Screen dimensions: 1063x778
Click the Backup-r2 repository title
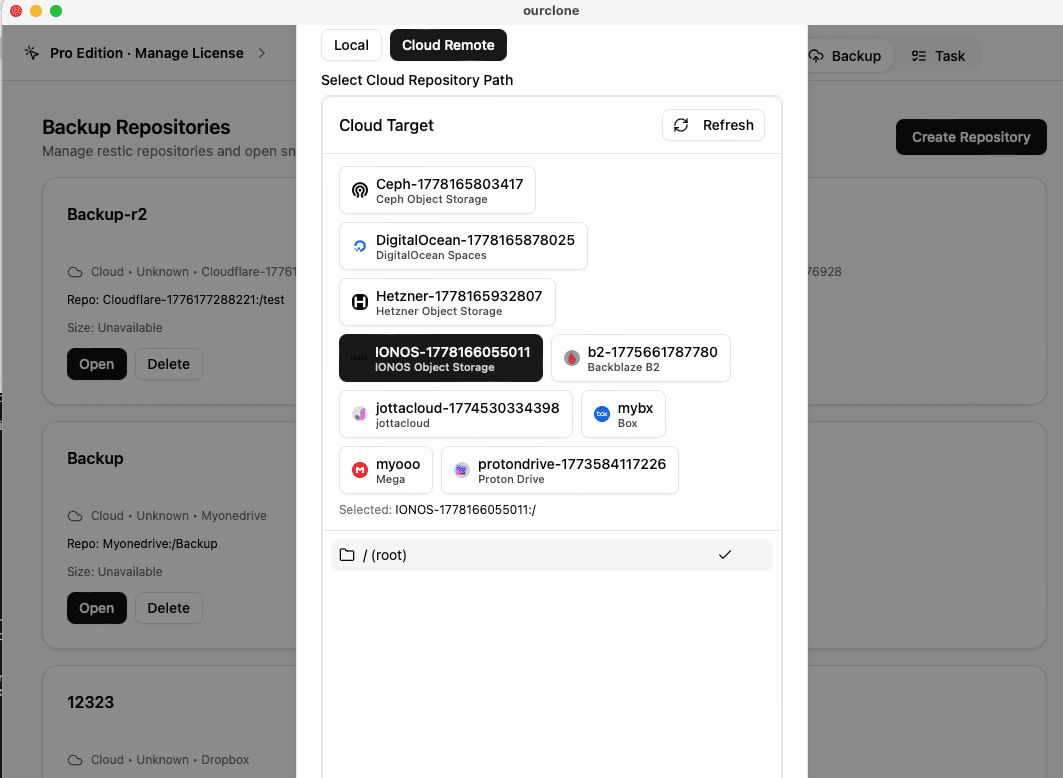[x=107, y=214]
